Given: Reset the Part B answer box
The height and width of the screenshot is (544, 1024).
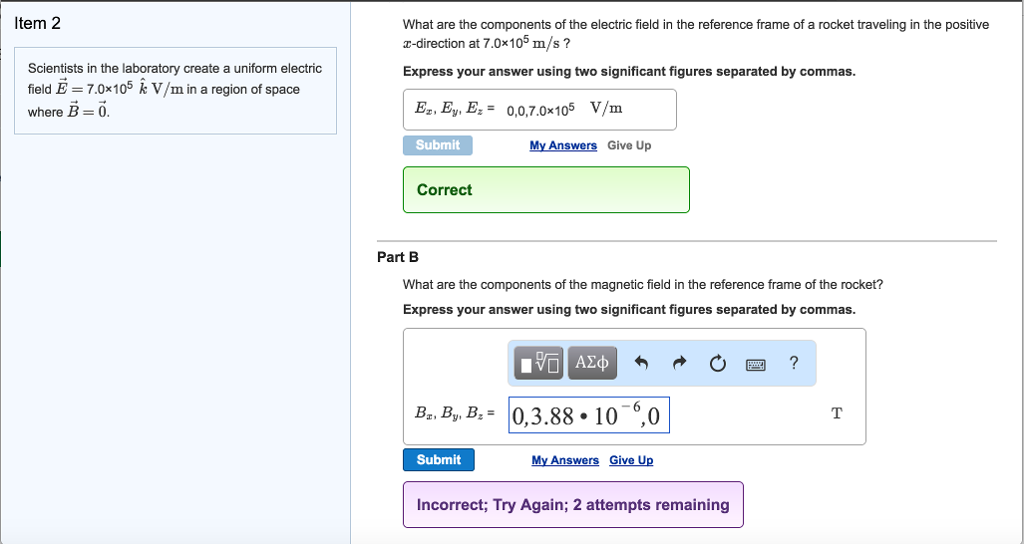Looking at the screenshot, I should 717,363.
